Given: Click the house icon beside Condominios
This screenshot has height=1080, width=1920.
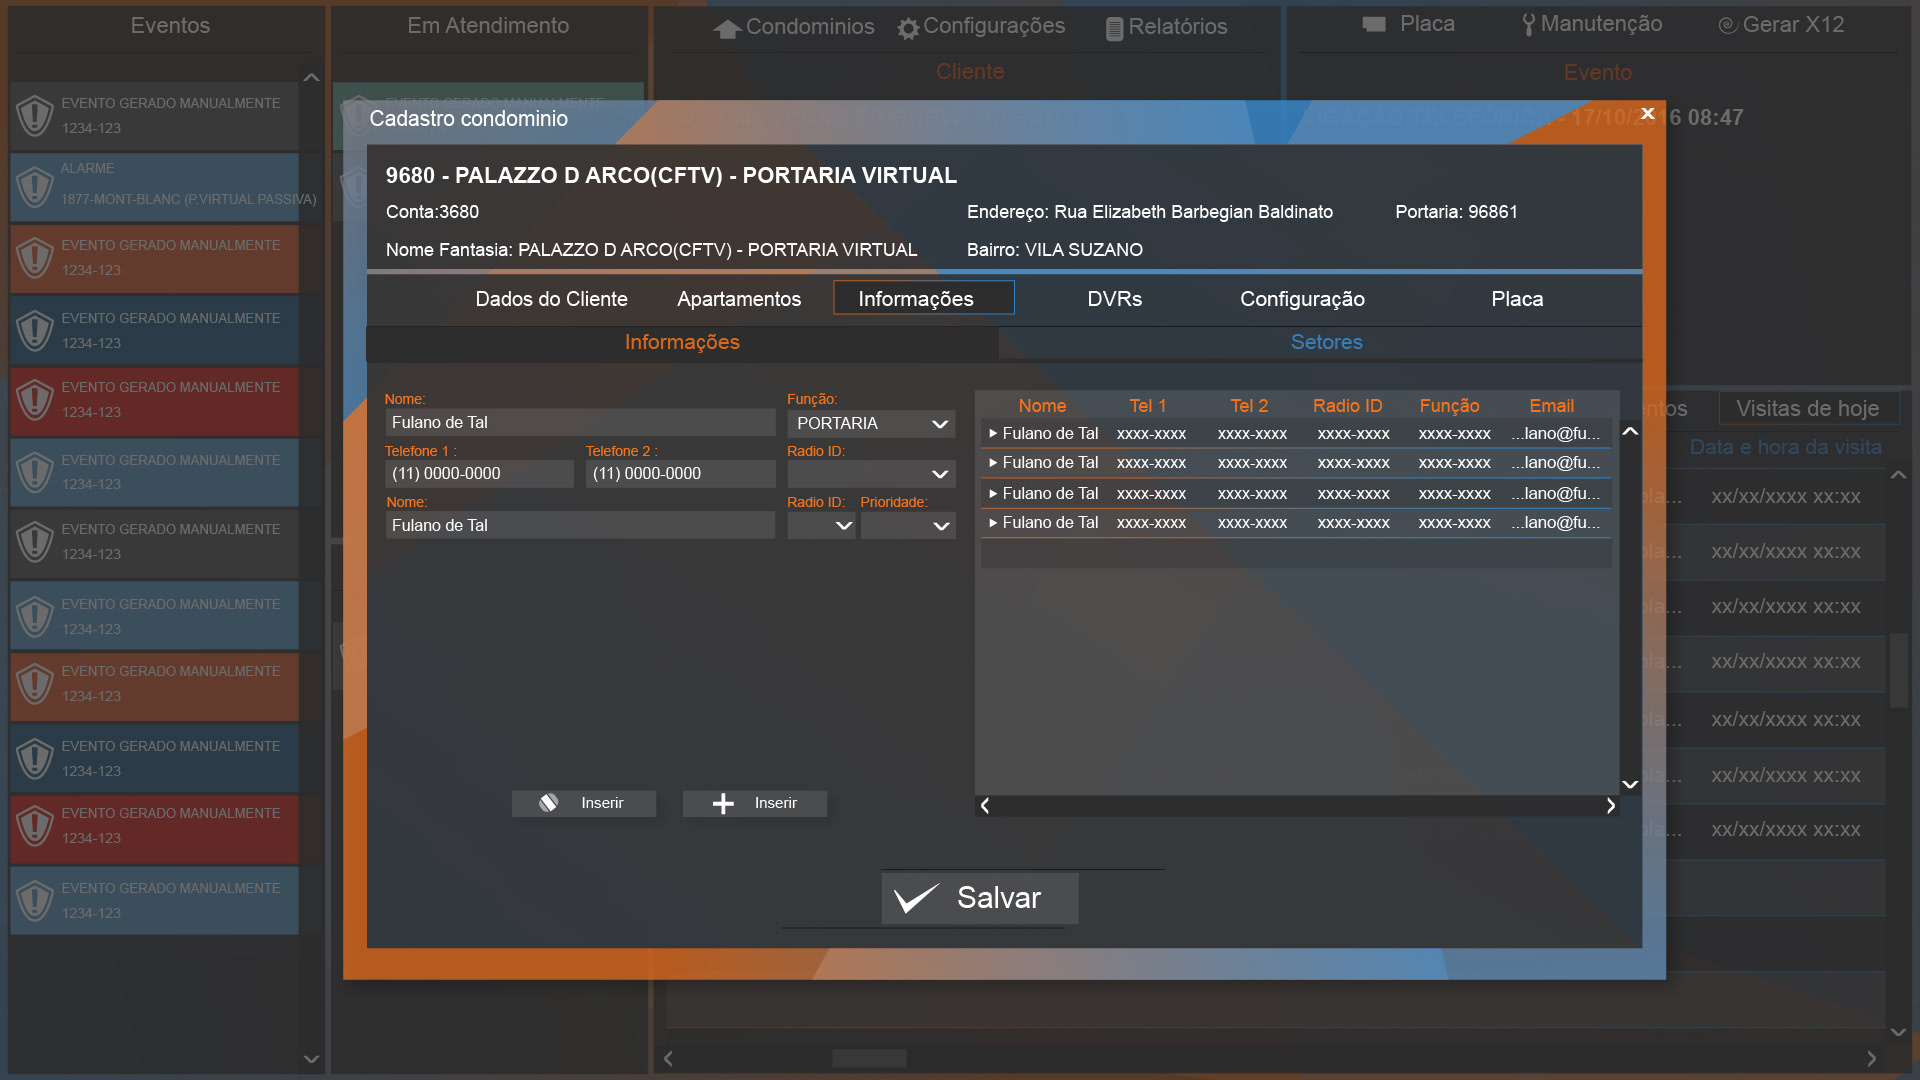Looking at the screenshot, I should [727, 29].
